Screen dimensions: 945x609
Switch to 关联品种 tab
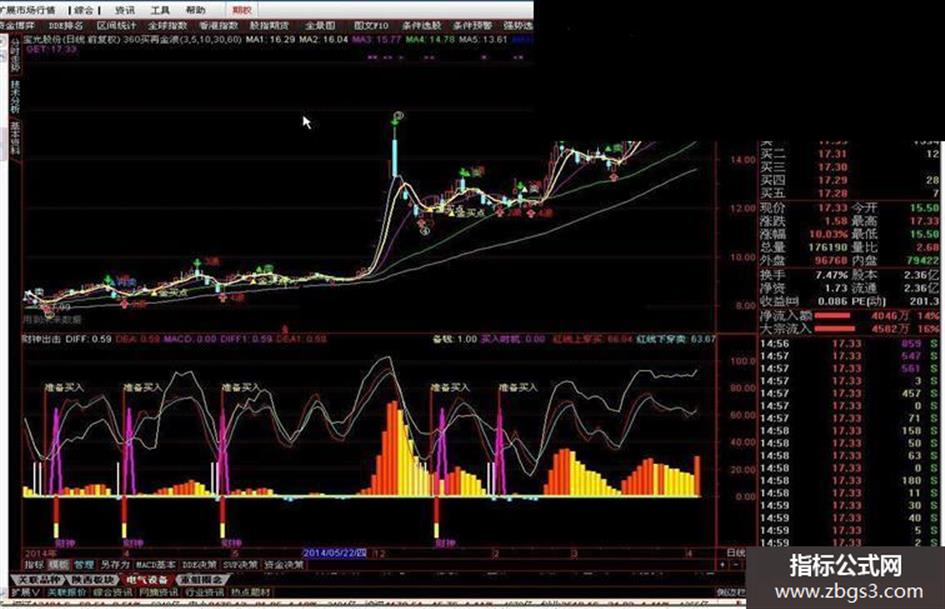[x=40, y=579]
